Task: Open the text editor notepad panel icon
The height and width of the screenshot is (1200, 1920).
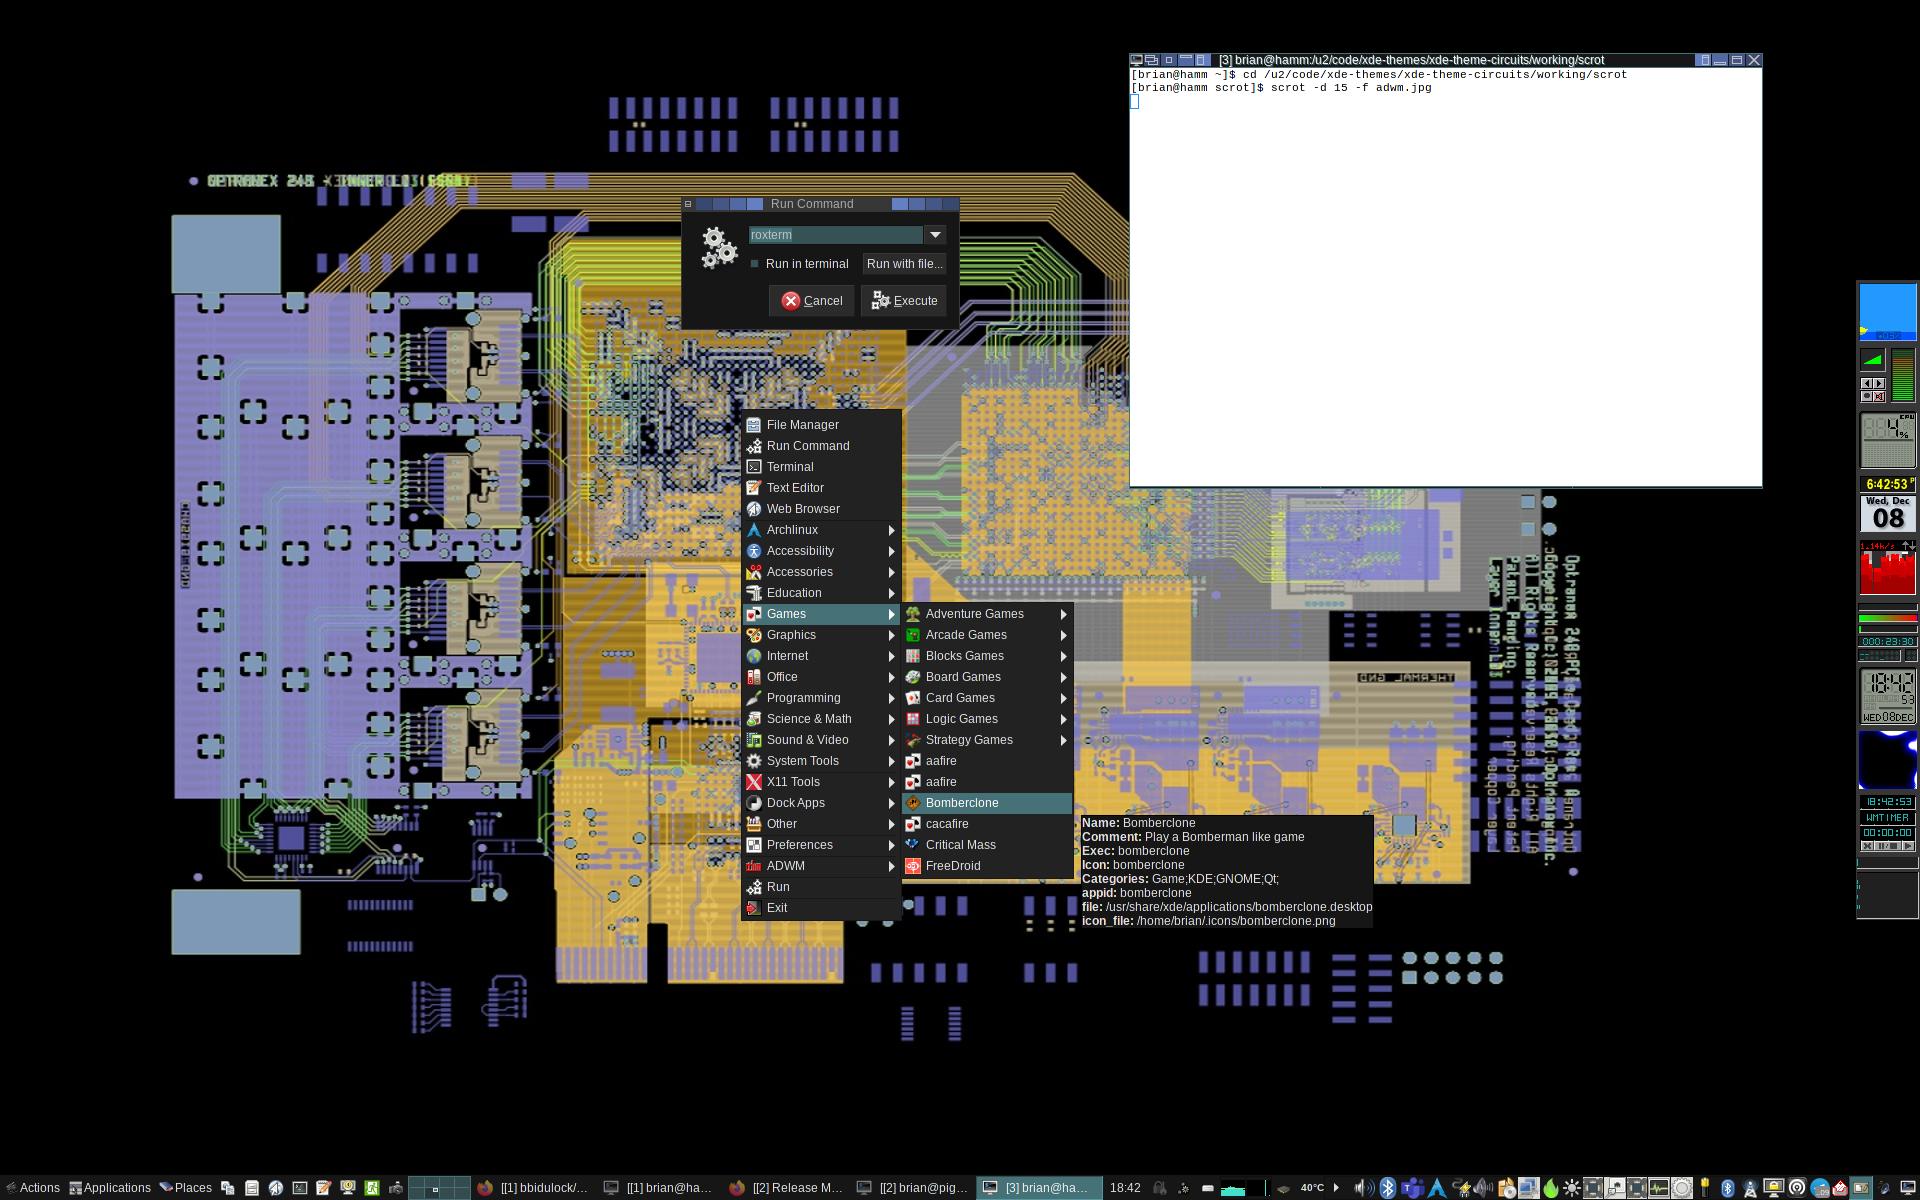Action: pos(323,1188)
